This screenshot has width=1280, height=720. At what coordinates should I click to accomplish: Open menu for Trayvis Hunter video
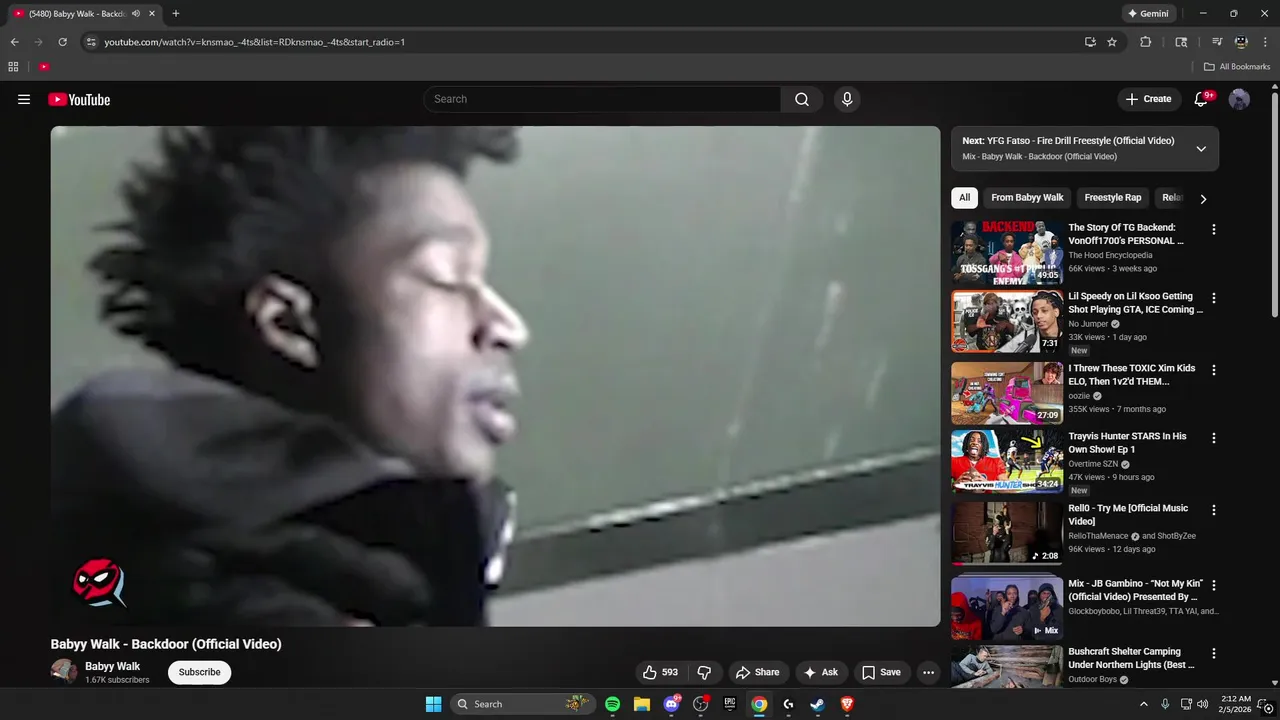1214,438
